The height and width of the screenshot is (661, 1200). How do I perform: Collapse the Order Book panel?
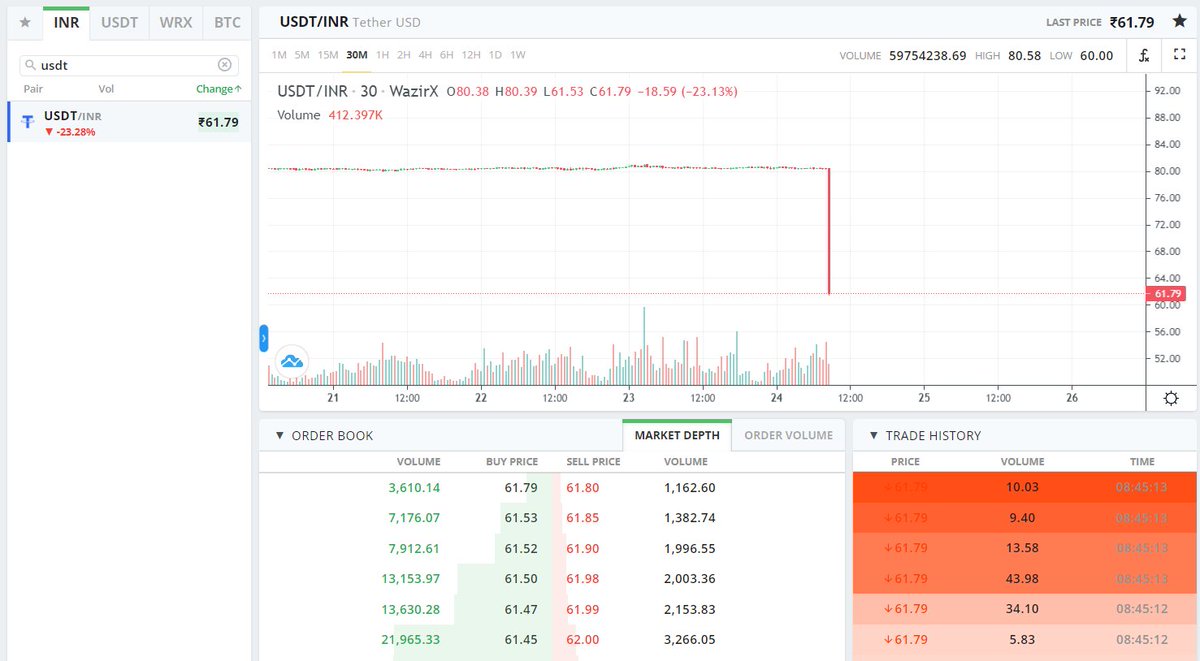(x=281, y=435)
